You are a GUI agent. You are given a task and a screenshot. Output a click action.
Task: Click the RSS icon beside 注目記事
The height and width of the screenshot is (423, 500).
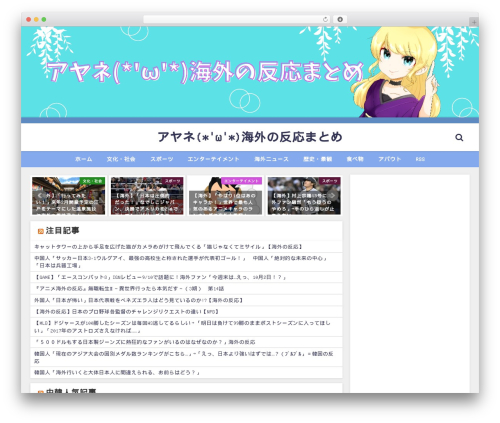(41, 231)
